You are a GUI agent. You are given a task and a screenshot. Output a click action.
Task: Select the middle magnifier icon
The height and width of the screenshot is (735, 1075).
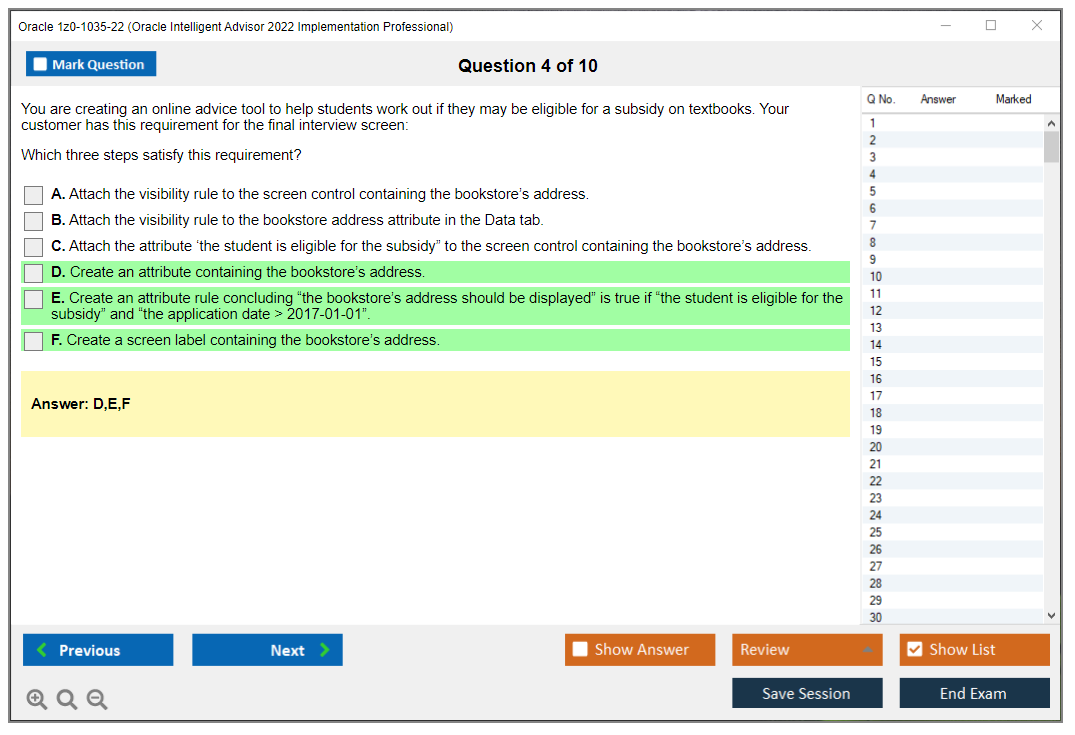67,699
